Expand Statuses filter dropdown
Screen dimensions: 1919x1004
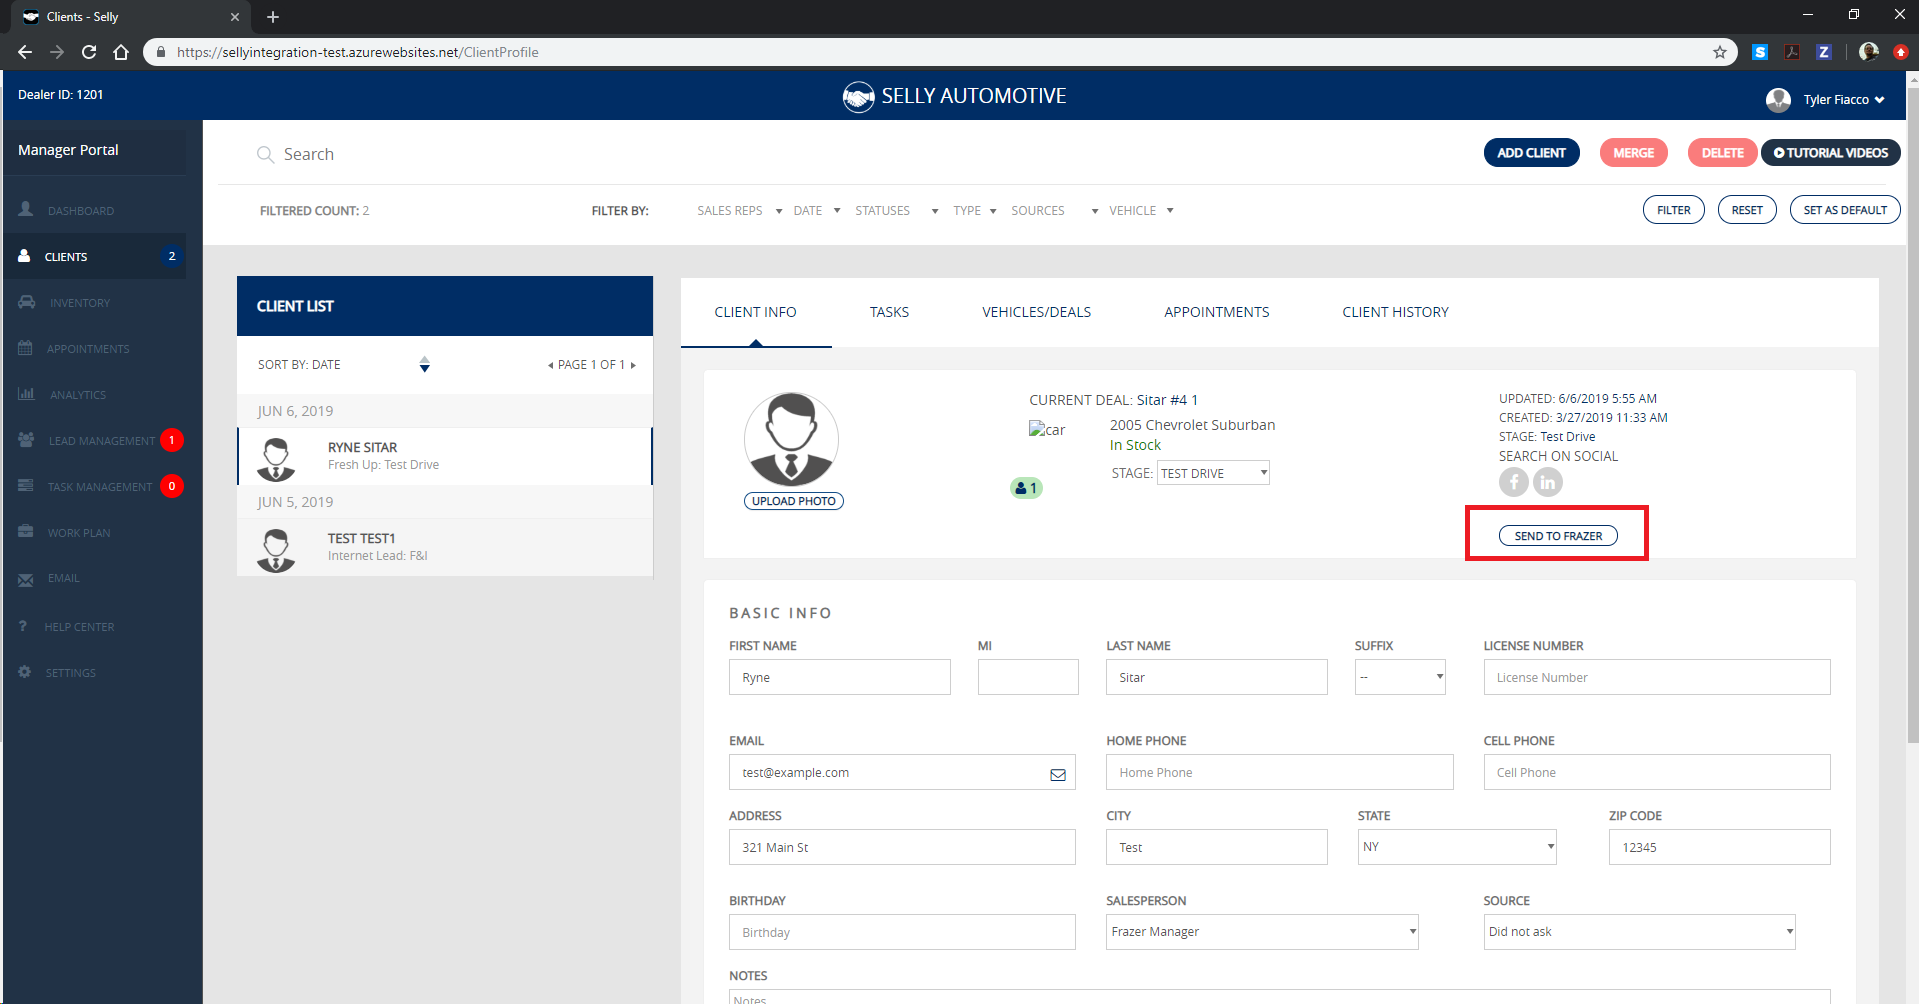tap(896, 211)
